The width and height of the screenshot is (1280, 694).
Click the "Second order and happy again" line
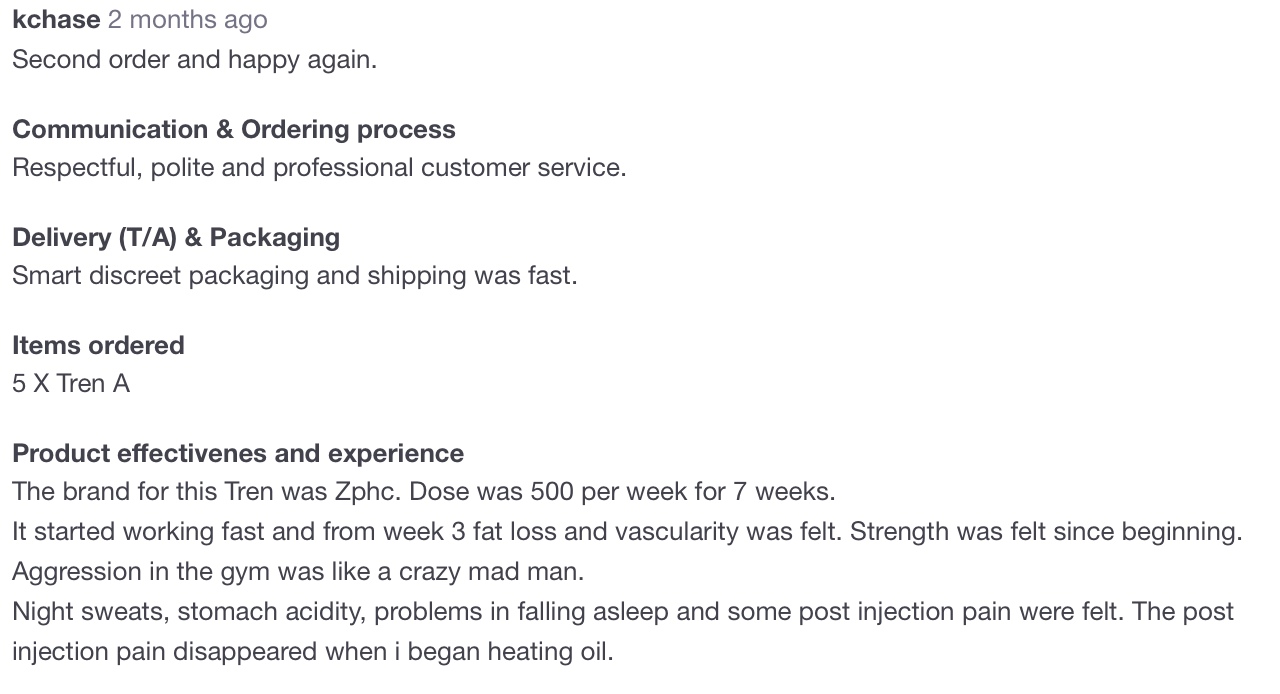[194, 60]
